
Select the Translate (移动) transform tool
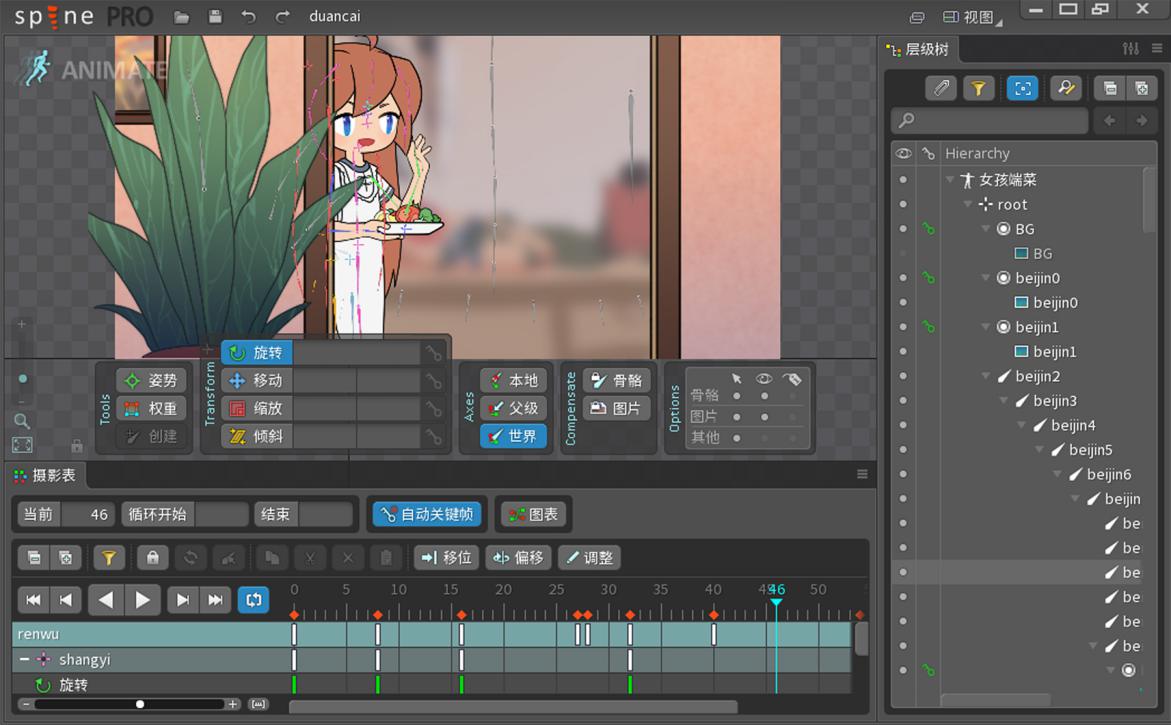(257, 381)
